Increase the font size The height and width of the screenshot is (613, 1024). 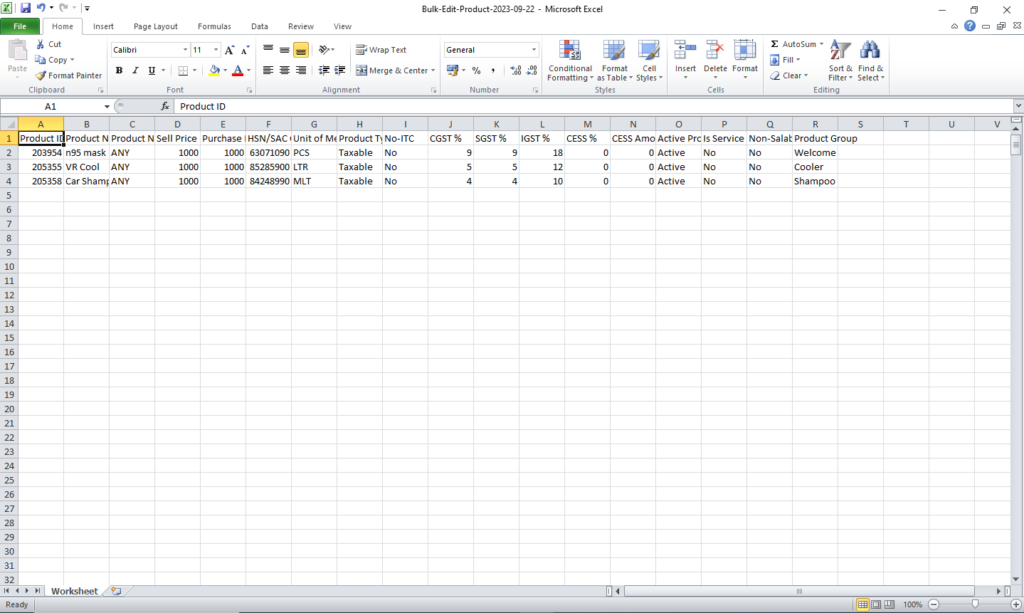coord(228,47)
